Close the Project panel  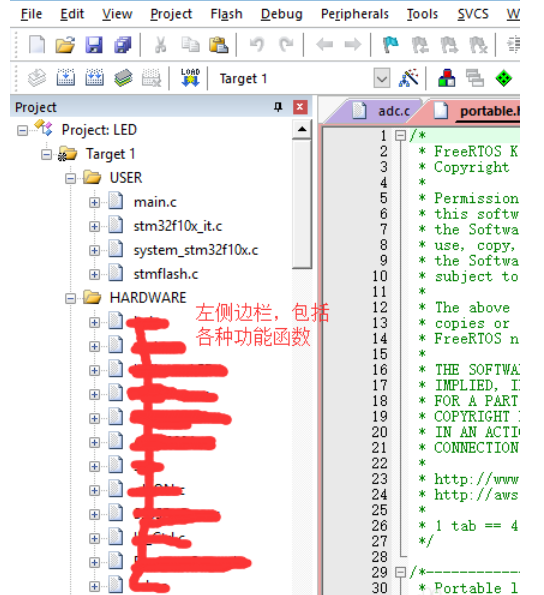(300, 107)
